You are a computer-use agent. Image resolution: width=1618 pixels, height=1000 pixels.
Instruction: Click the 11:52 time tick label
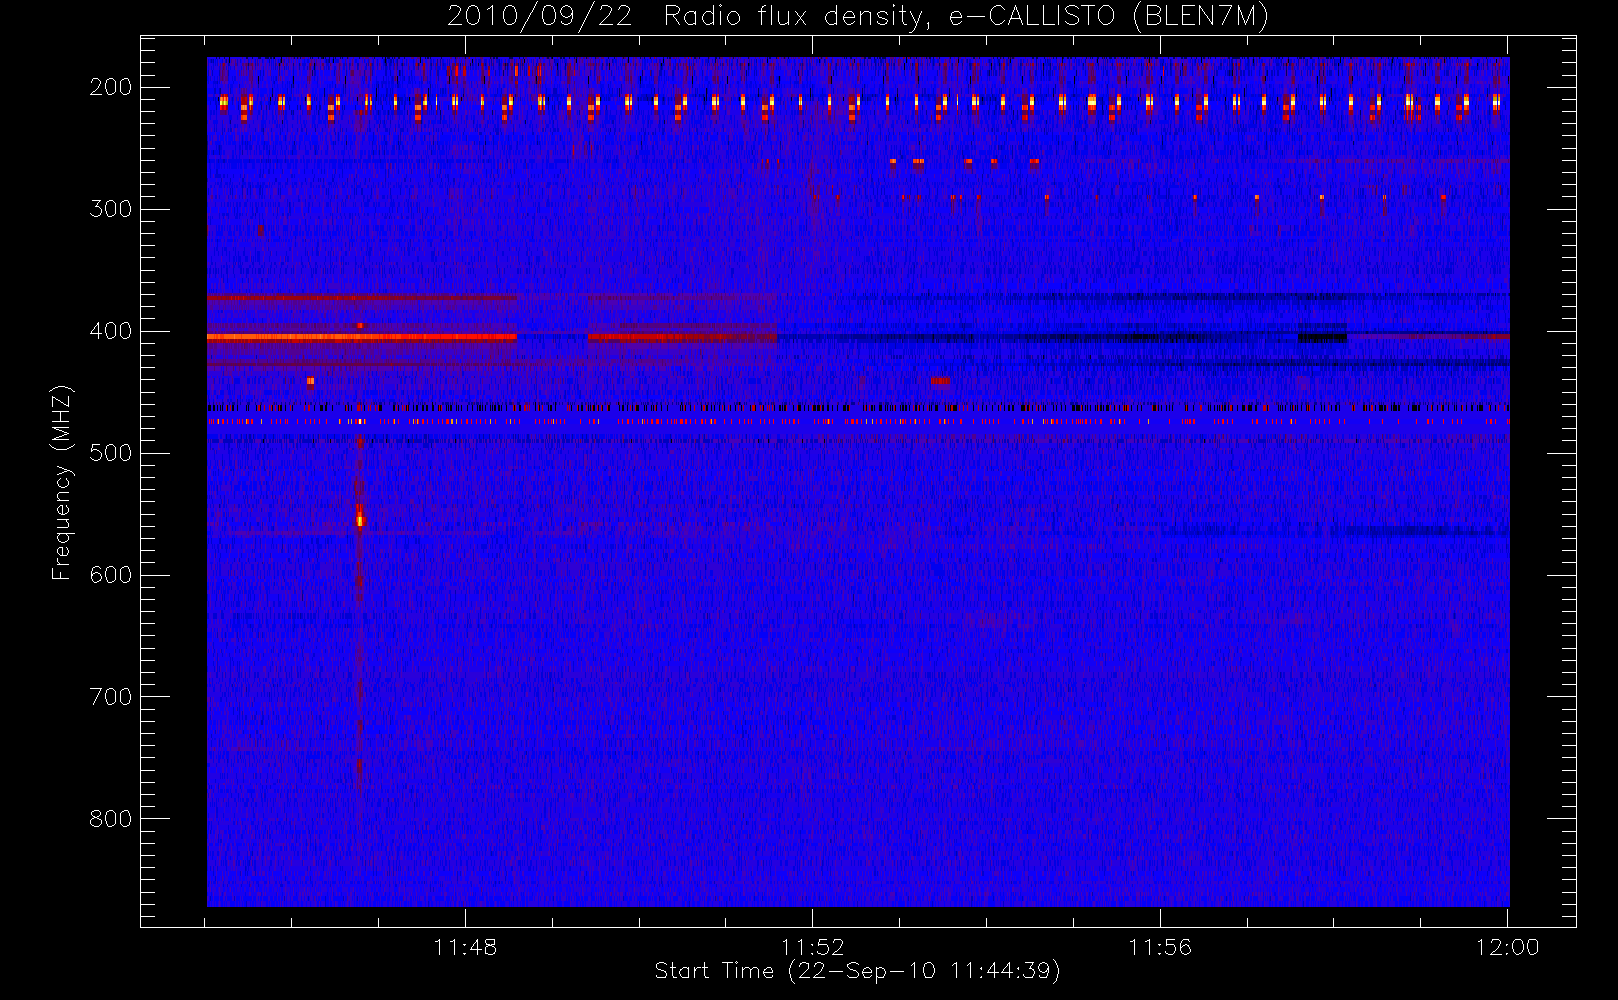pos(813,947)
